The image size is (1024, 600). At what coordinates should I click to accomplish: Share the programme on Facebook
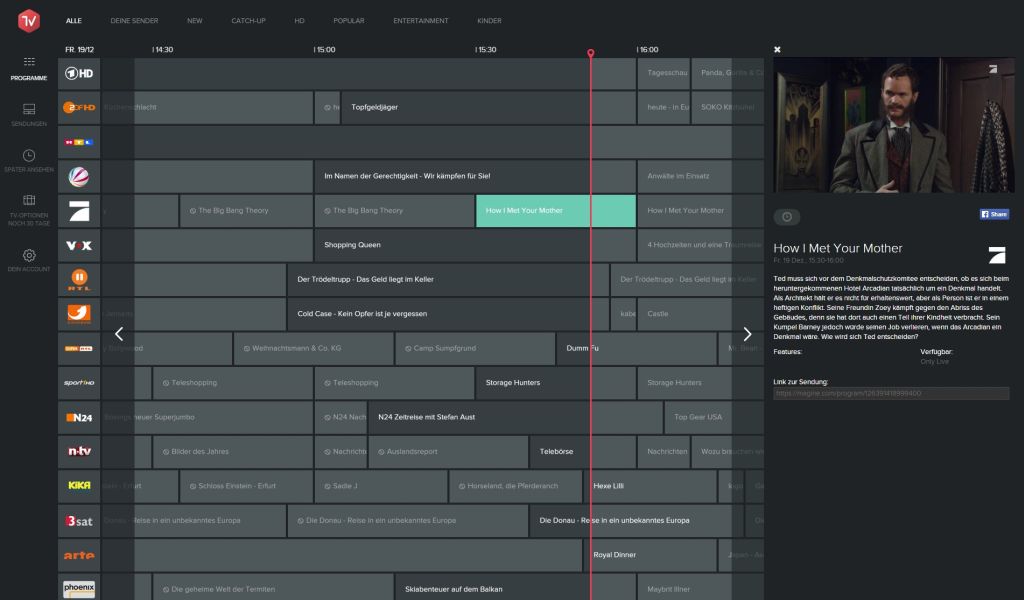994,214
